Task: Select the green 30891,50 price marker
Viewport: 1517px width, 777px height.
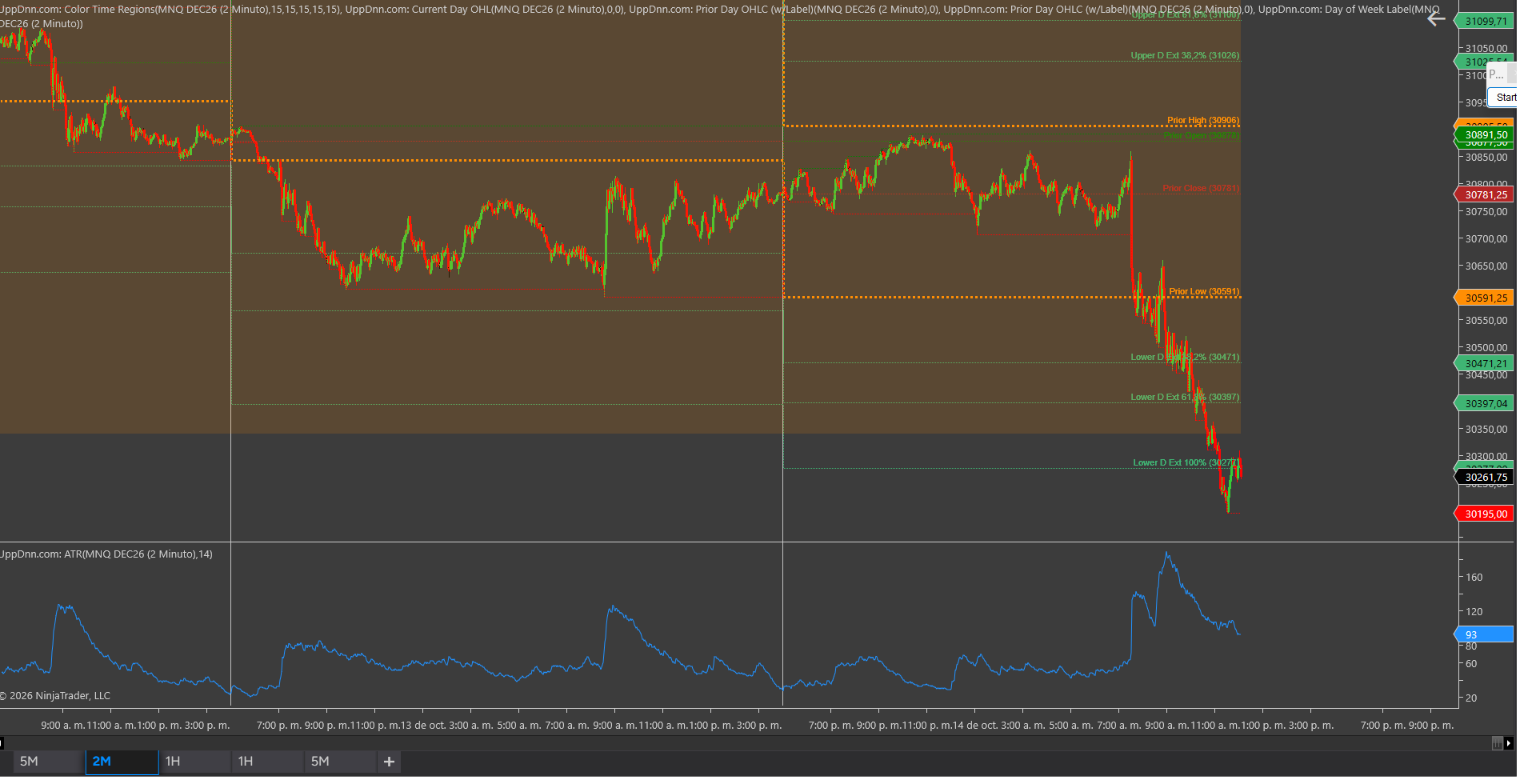Action: (1483, 134)
